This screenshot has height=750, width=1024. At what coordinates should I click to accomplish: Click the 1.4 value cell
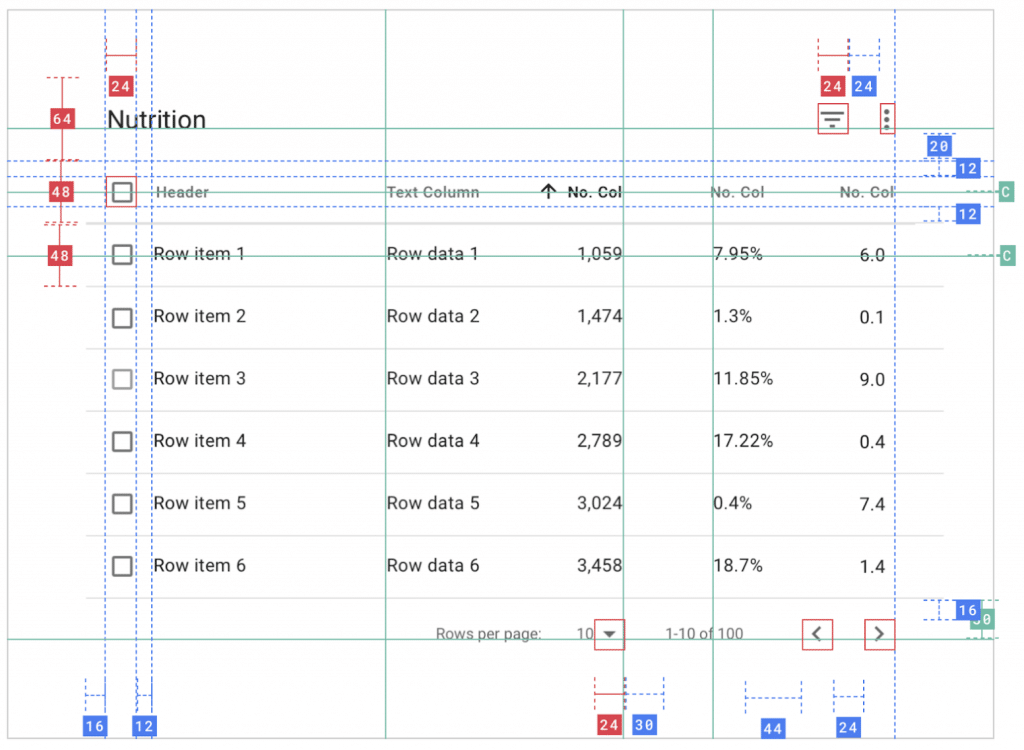872,567
